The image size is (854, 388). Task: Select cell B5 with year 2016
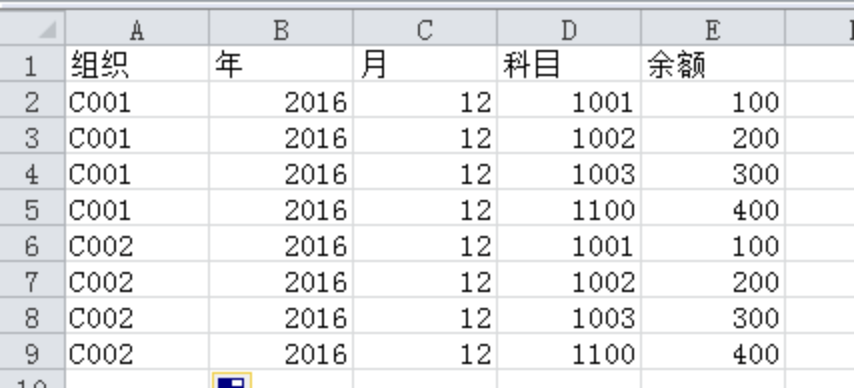(x=281, y=208)
